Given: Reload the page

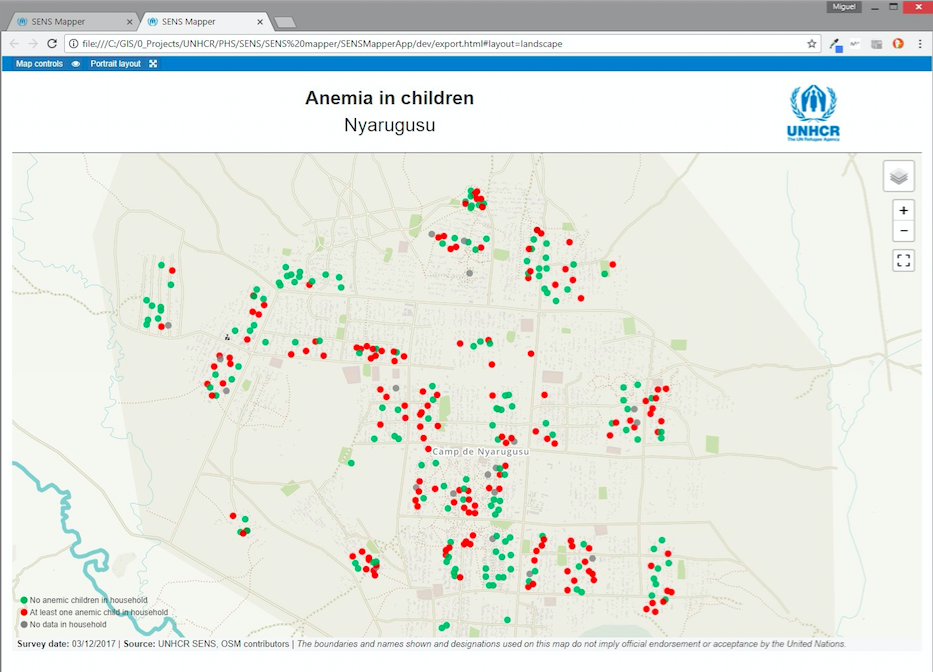Looking at the screenshot, I should point(52,44).
